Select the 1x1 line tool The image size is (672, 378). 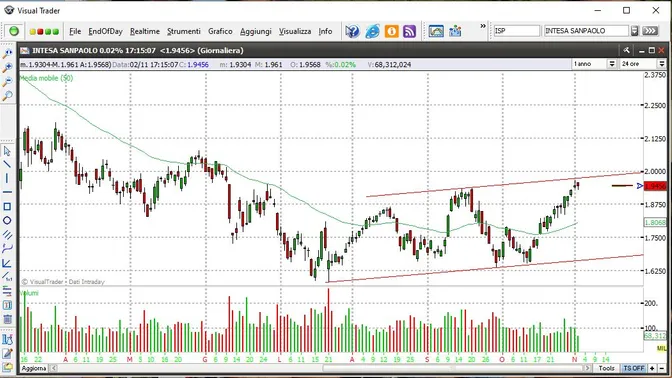(7, 277)
